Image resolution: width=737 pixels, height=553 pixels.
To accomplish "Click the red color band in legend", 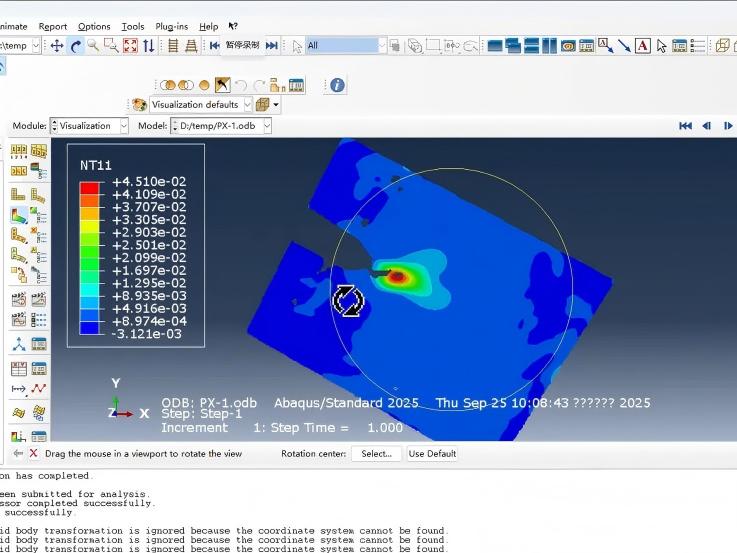I will [90, 187].
